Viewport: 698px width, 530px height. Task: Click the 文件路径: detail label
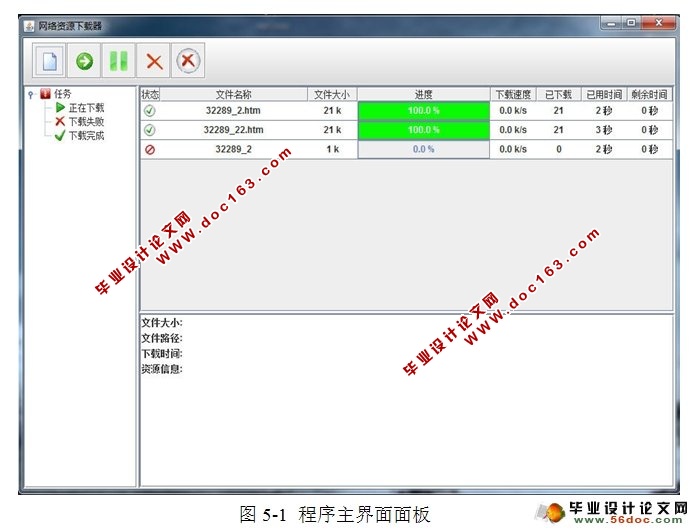click(162, 338)
